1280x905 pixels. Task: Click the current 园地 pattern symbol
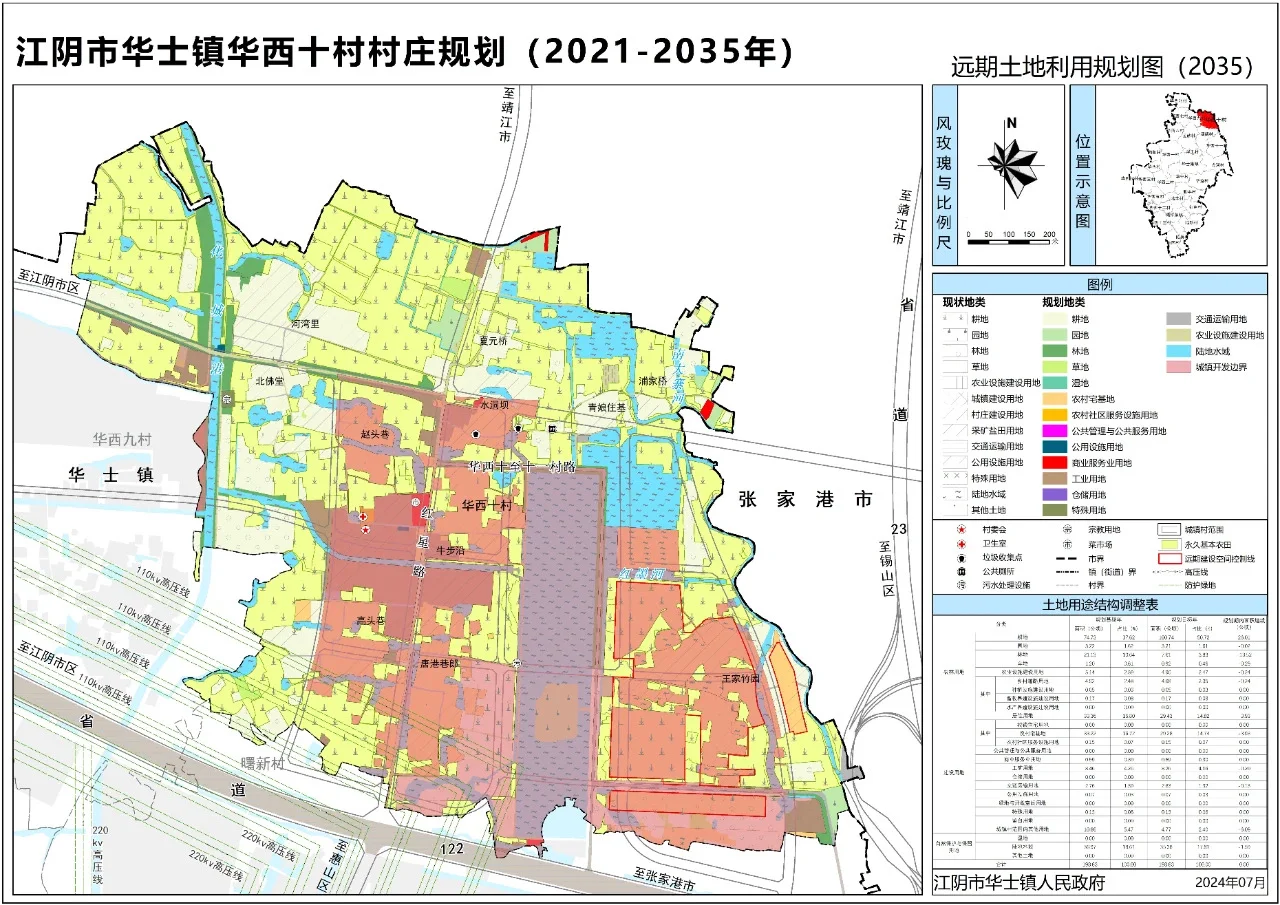955,335
